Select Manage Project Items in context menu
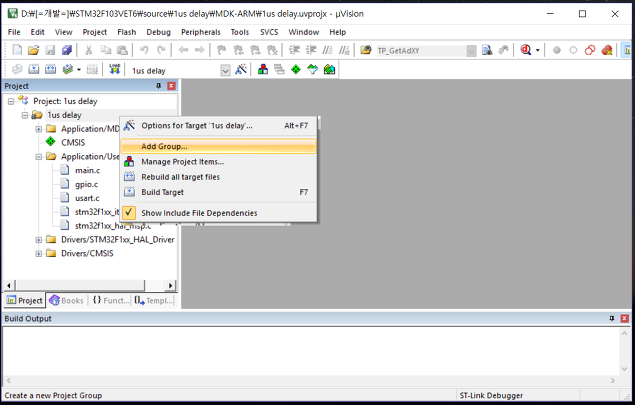The height and width of the screenshot is (405, 635). point(219,162)
